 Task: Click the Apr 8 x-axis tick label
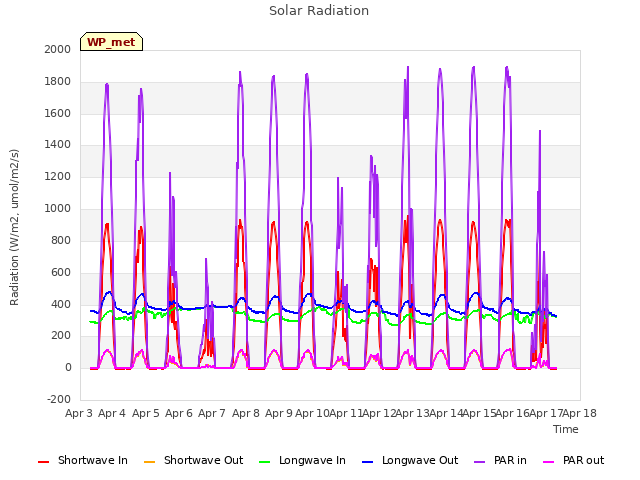246,413
